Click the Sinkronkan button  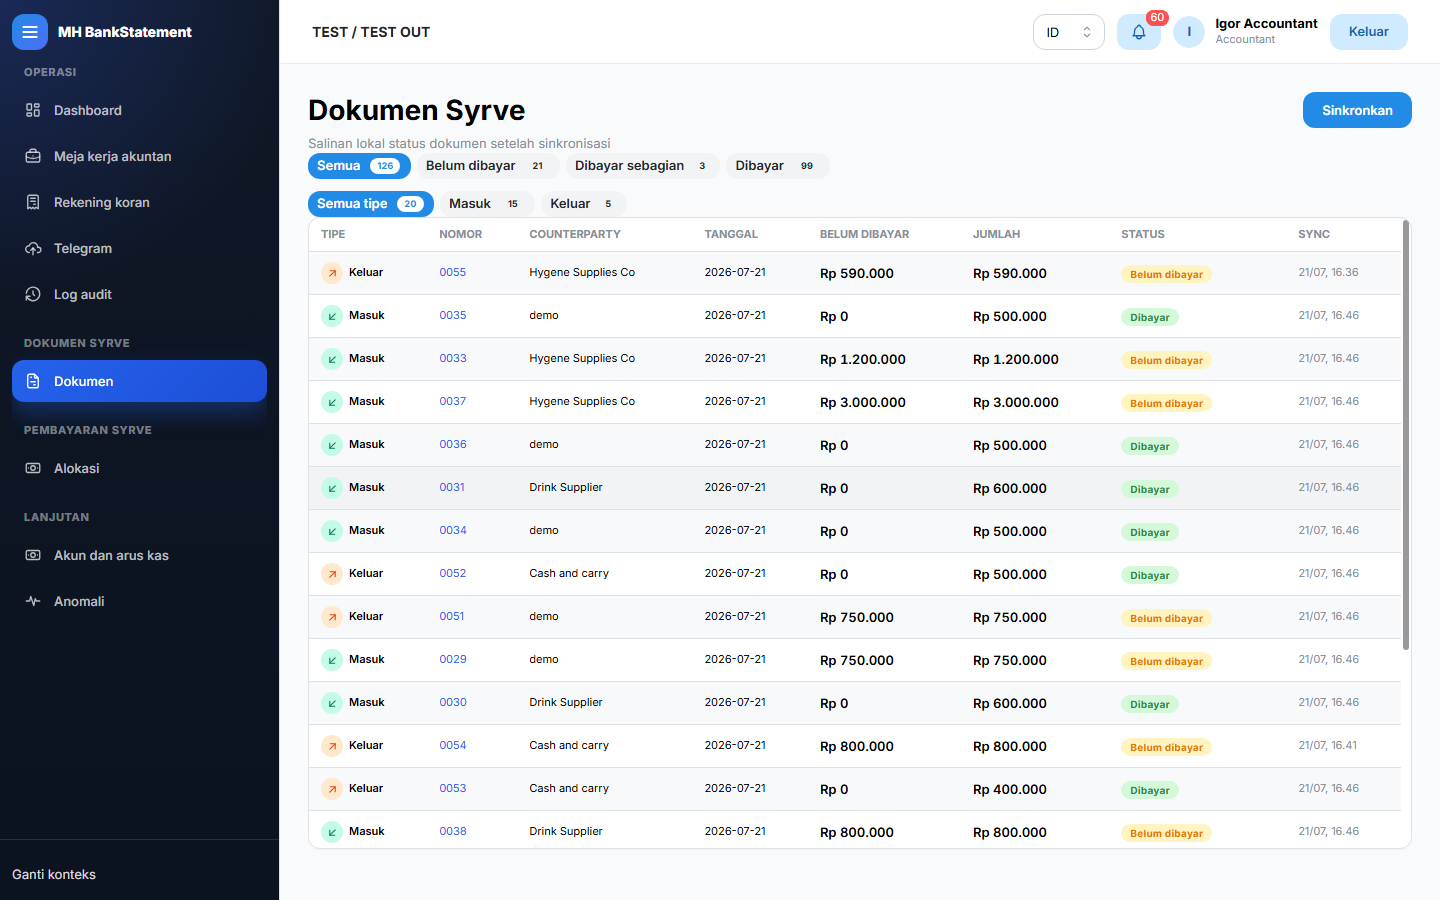(x=1357, y=110)
